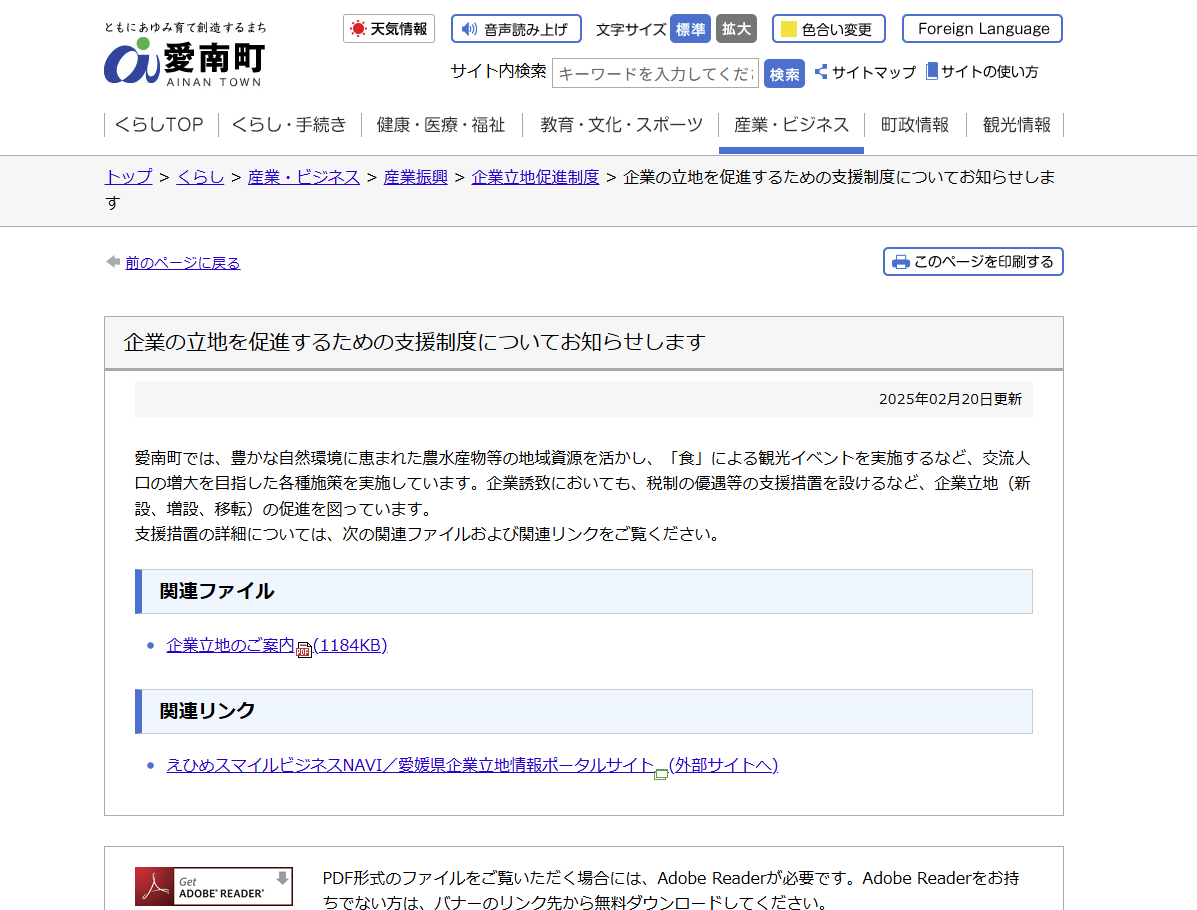
Task: Click the site usage book icon
Action: (931, 71)
